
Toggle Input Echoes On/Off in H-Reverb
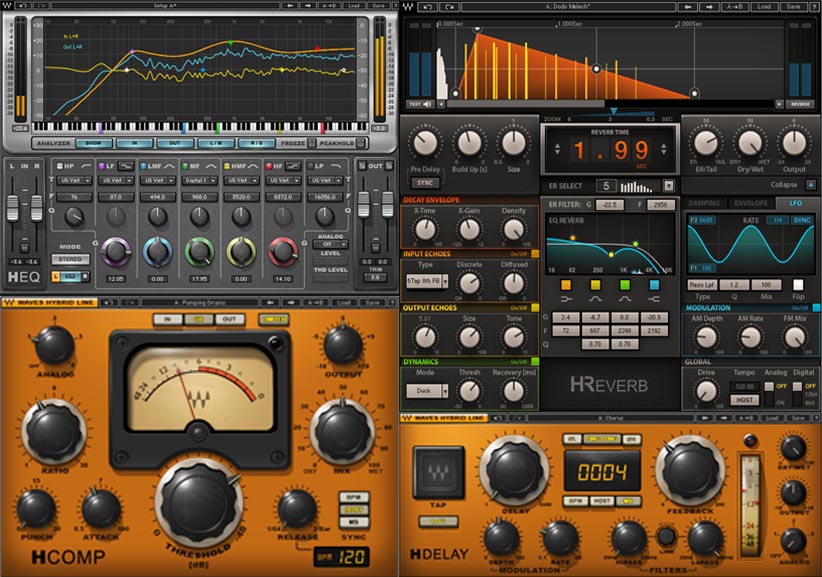(x=535, y=254)
